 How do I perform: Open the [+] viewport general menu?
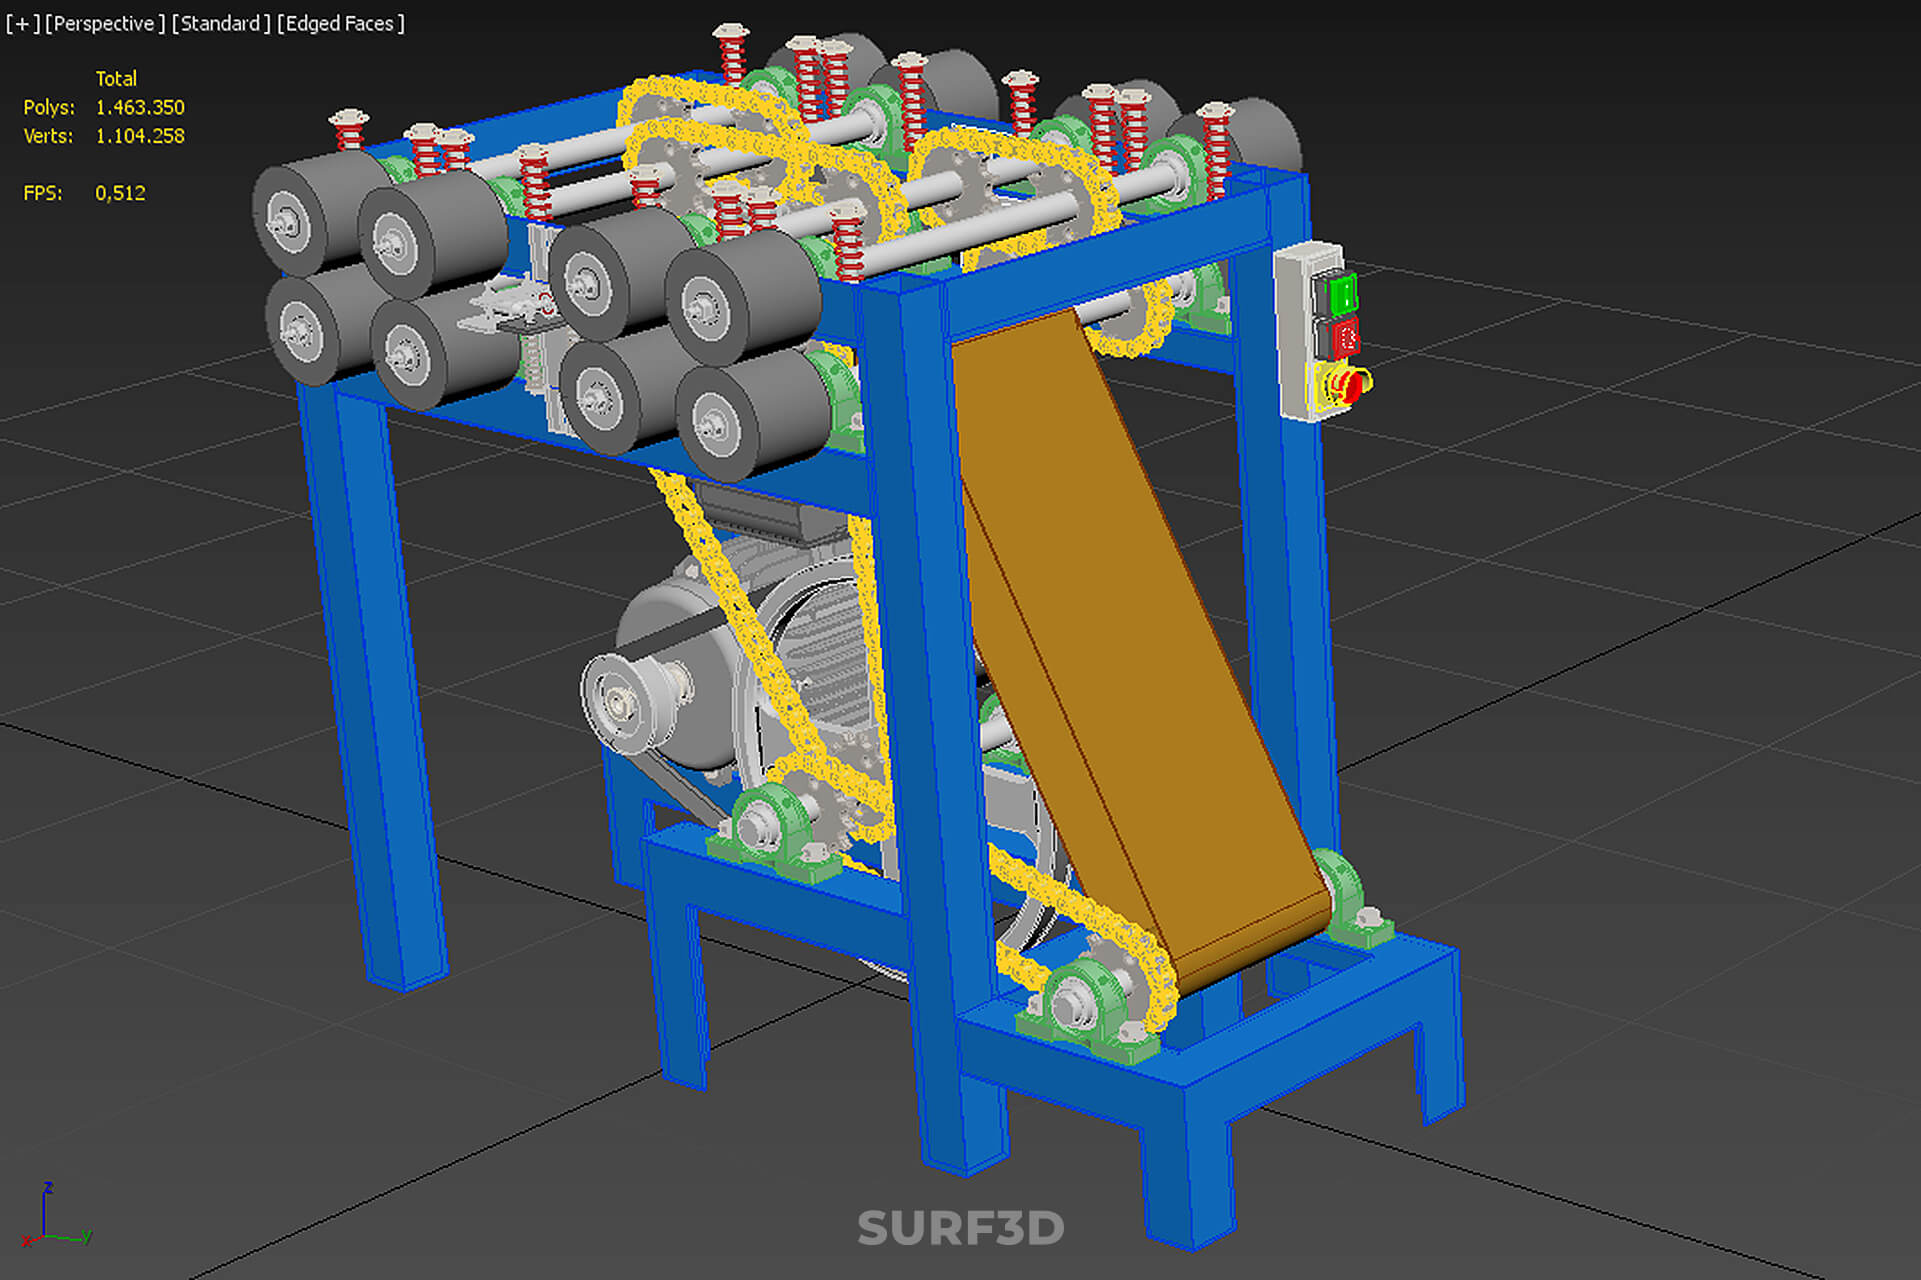click(22, 24)
